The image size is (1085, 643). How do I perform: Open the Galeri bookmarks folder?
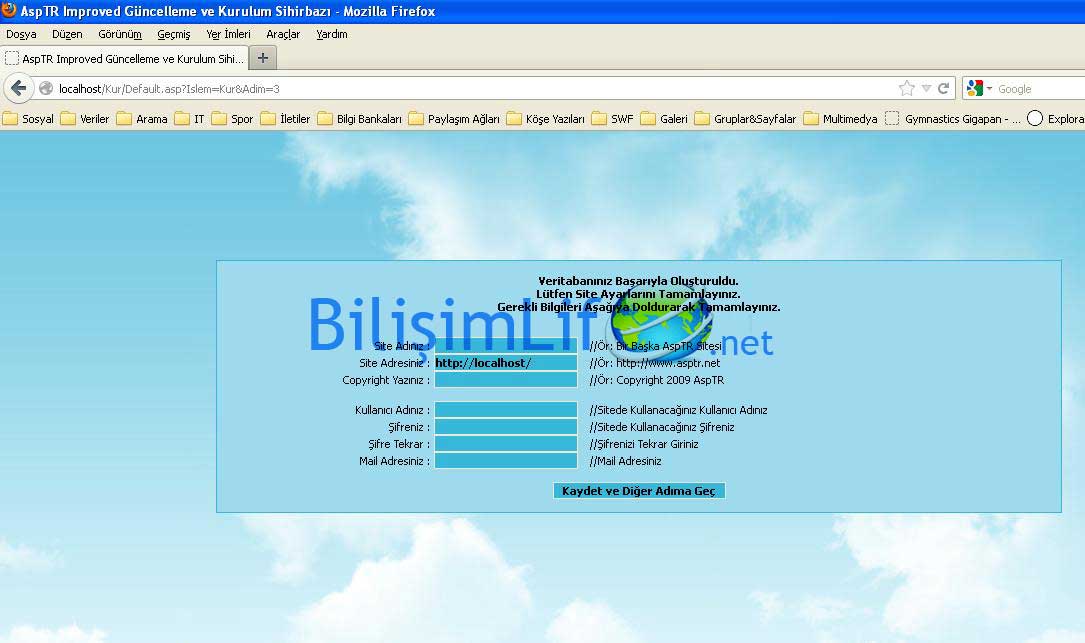click(664, 119)
